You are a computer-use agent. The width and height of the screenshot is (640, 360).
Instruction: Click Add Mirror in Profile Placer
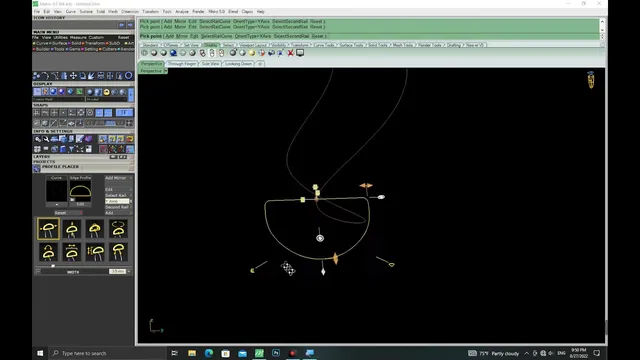(x=116, y=178)
